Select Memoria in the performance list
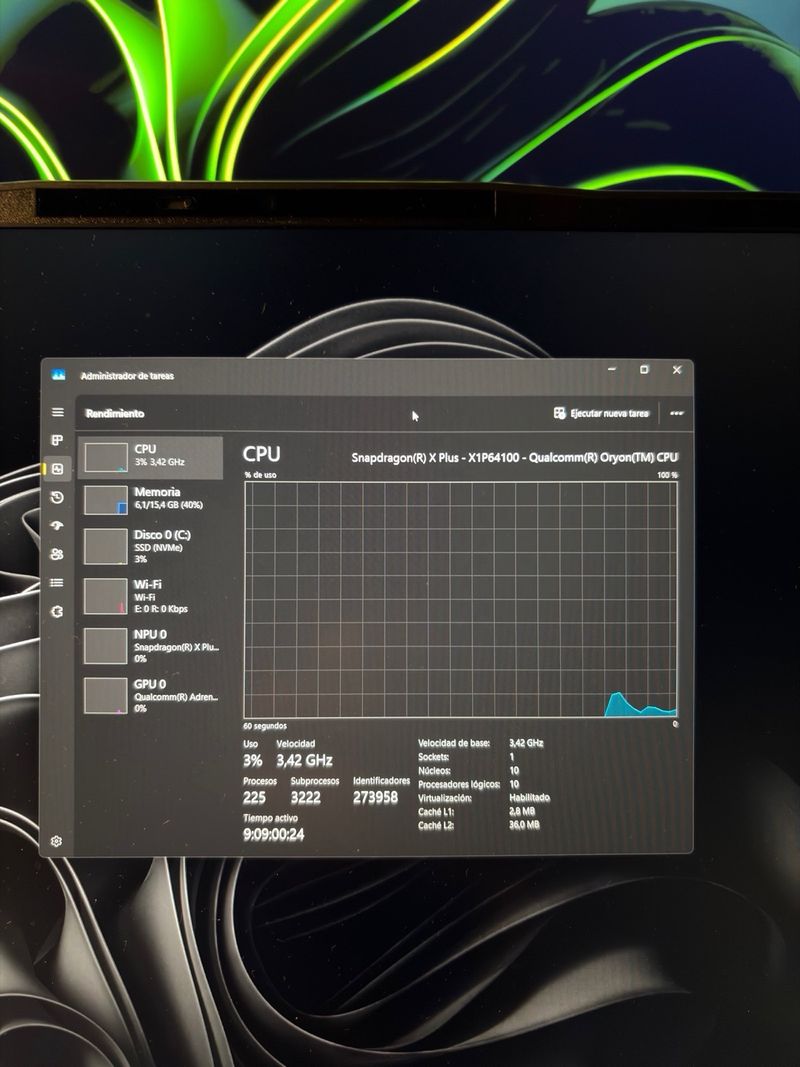Image resolution: width=800 pixels, height=1067 pixels. 151,499
